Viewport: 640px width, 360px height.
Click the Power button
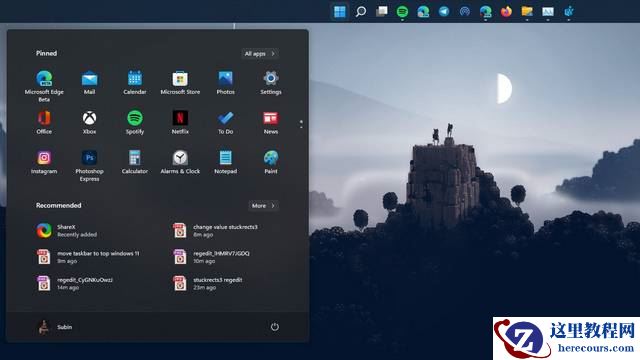(x=275, y=327)
